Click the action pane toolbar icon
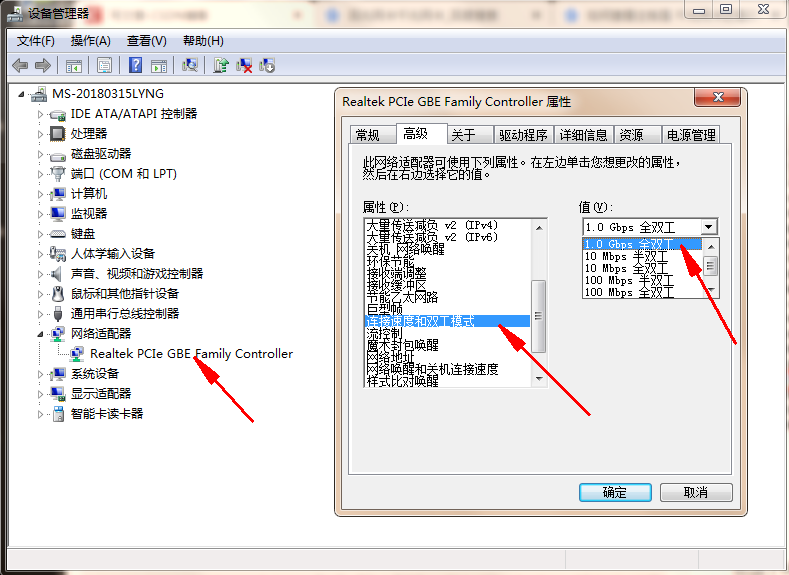The width and height of the screenshot is (789, 575). point(159,65)
